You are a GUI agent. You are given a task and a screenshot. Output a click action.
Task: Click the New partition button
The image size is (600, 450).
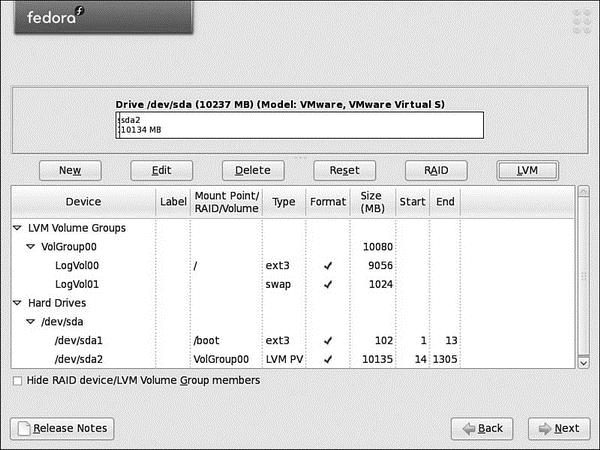click(70, 170)
